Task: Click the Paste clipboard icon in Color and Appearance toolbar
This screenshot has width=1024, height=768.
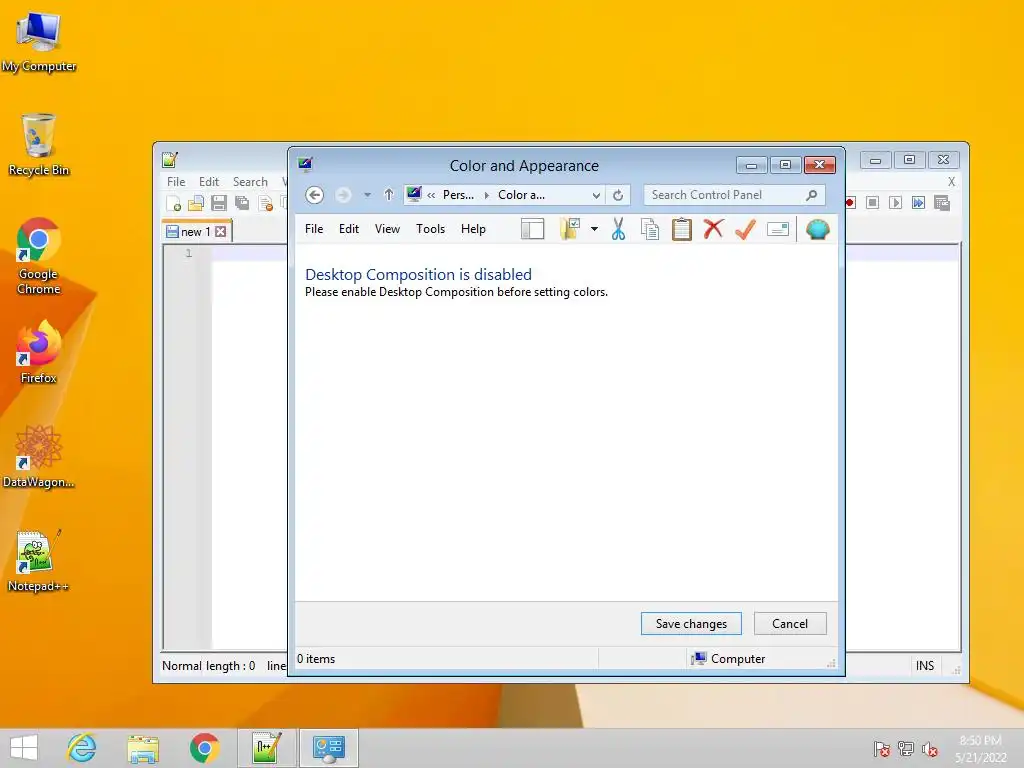Action: point(682,229)
